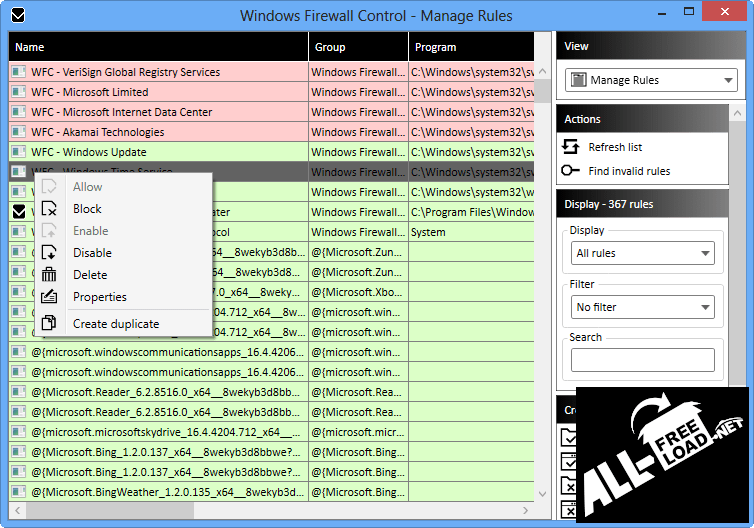Click the rule icon beside WFC - VeriSign
The image size is (754, 528).
click(x=18, y=72)
